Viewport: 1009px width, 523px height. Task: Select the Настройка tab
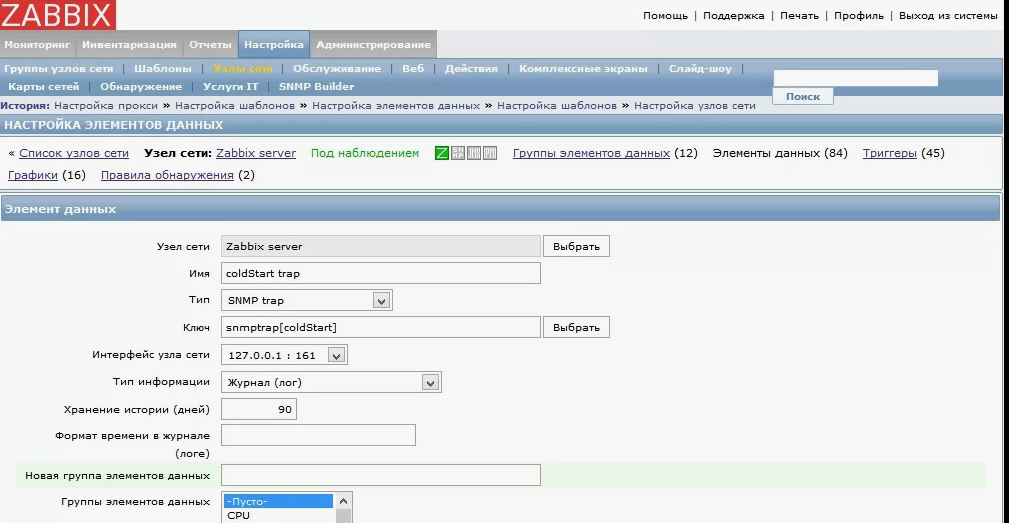tap(273, 44)
